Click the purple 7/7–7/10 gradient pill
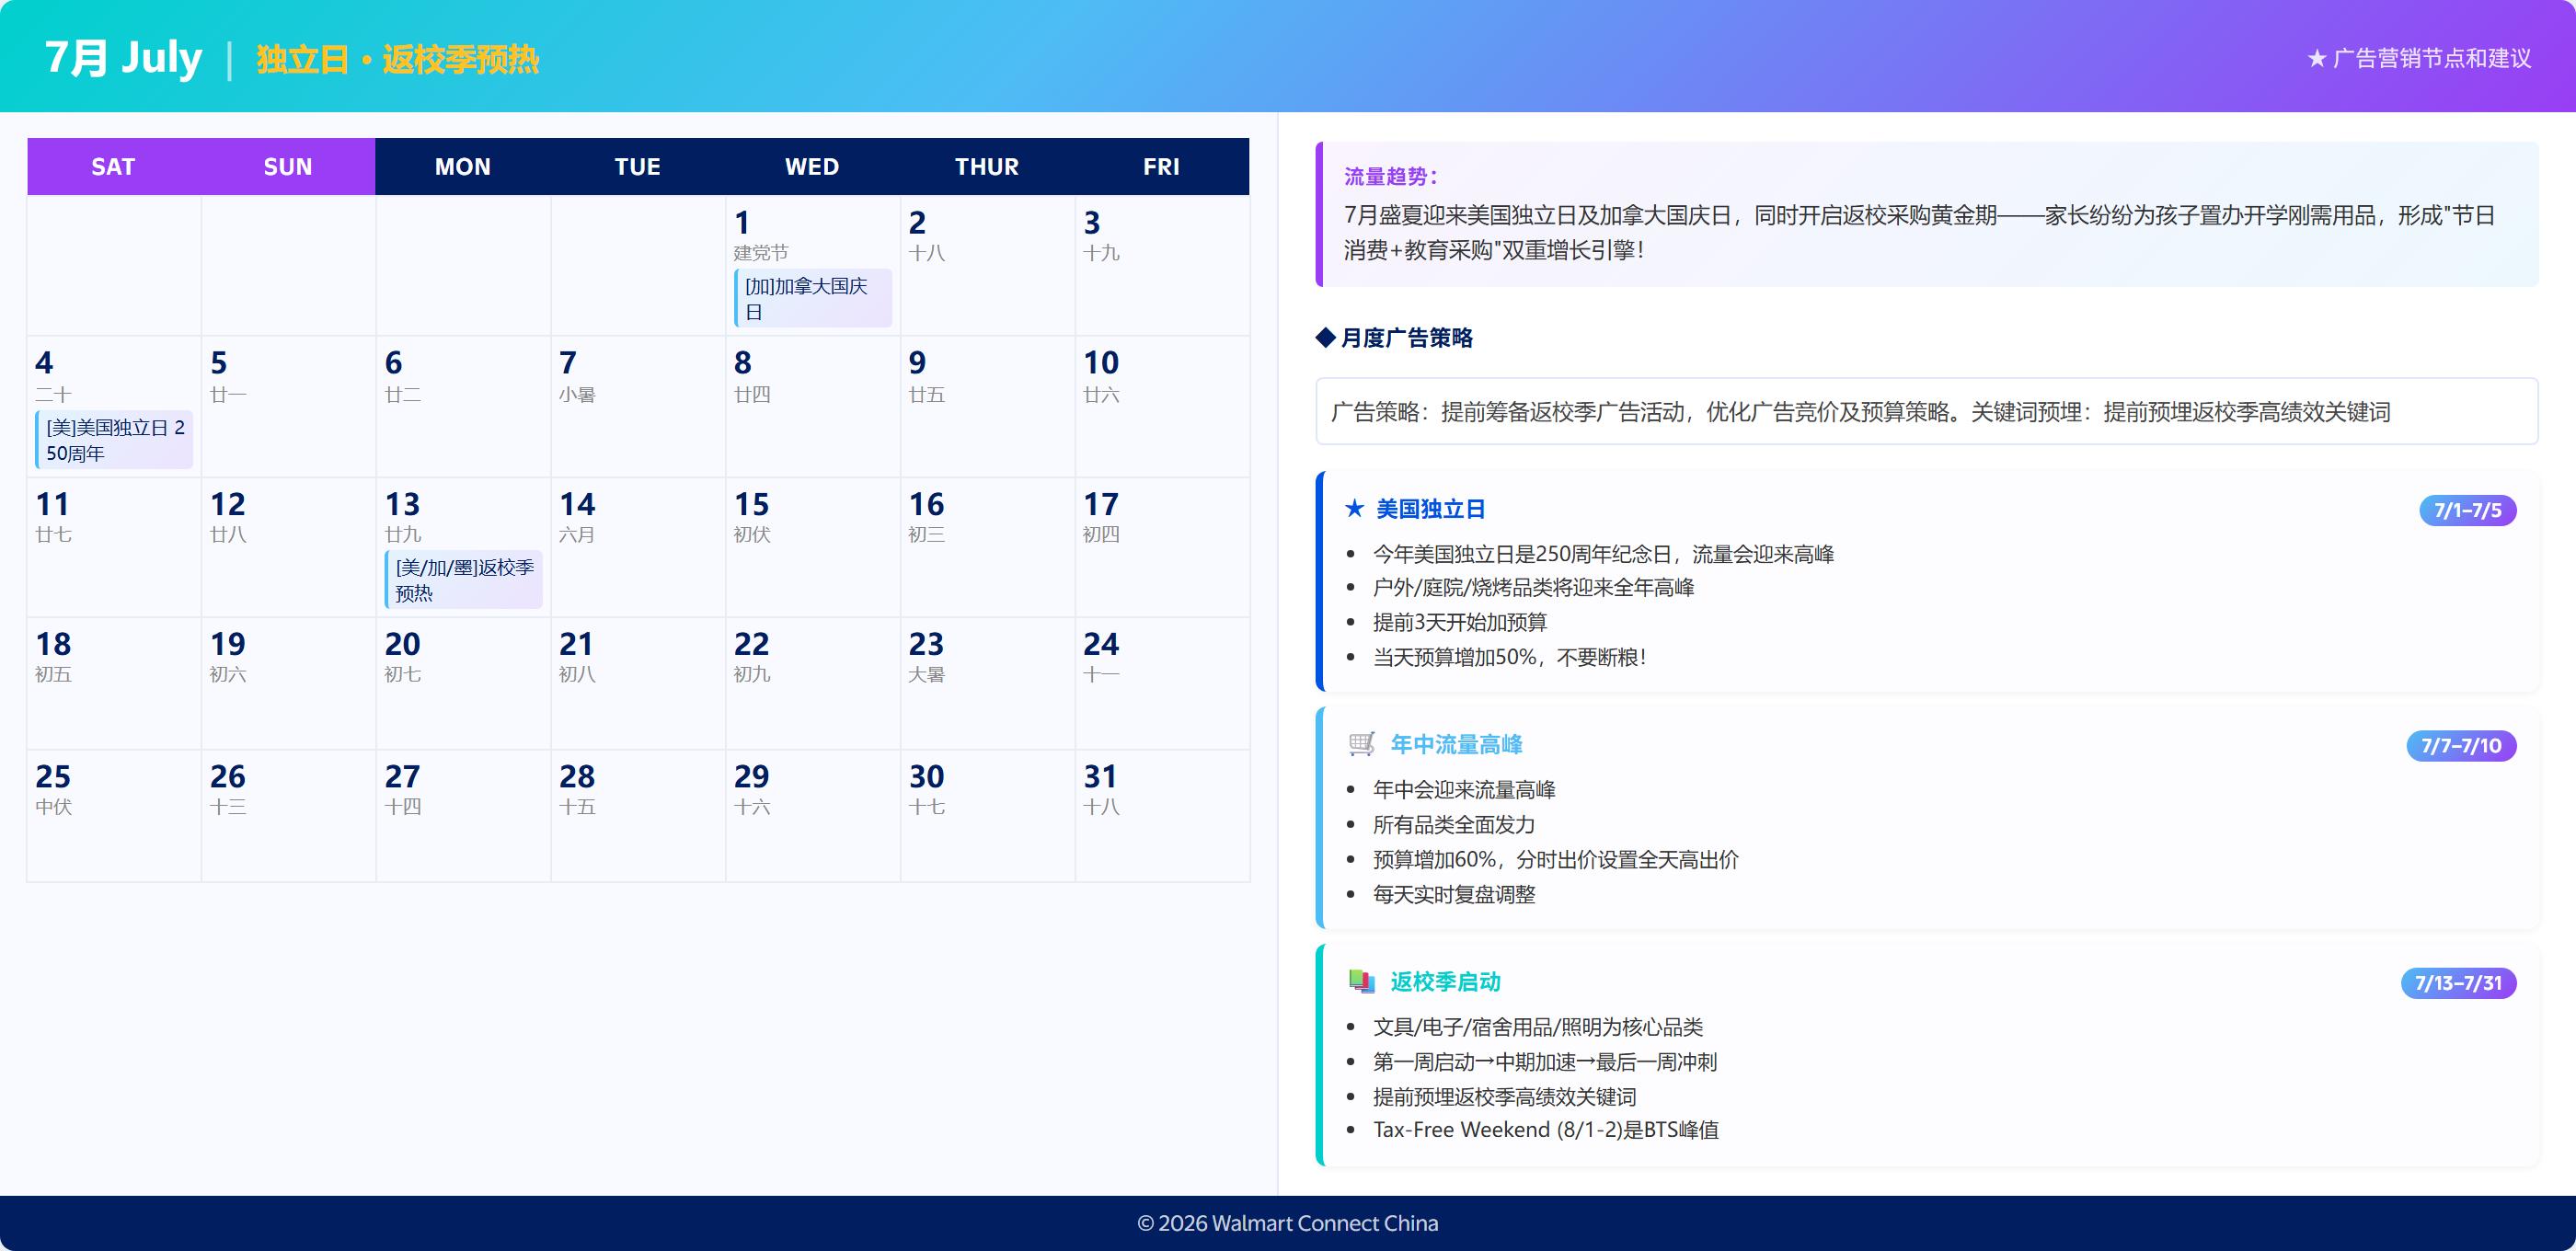2576x1251 pixels. [2462, 744]
